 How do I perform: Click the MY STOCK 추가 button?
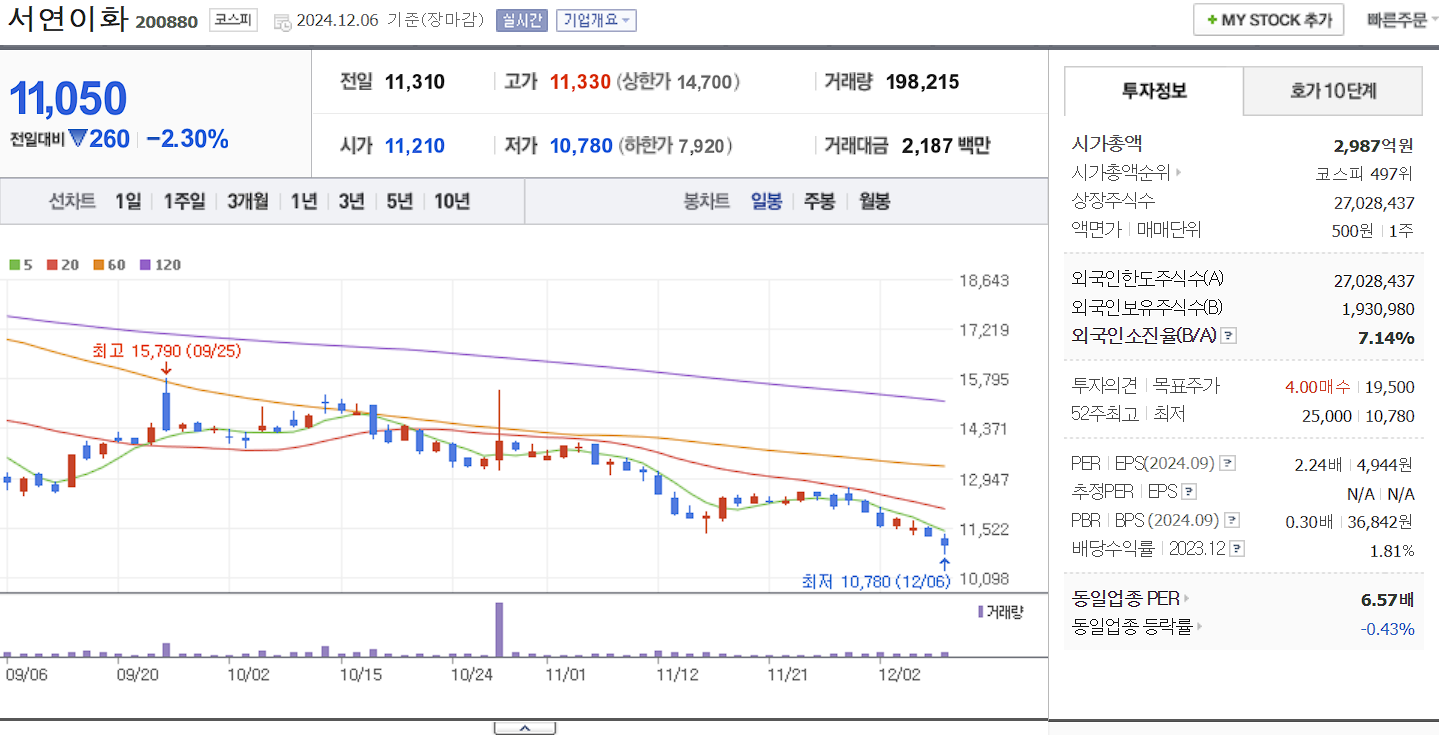(x=1268, y=20)
